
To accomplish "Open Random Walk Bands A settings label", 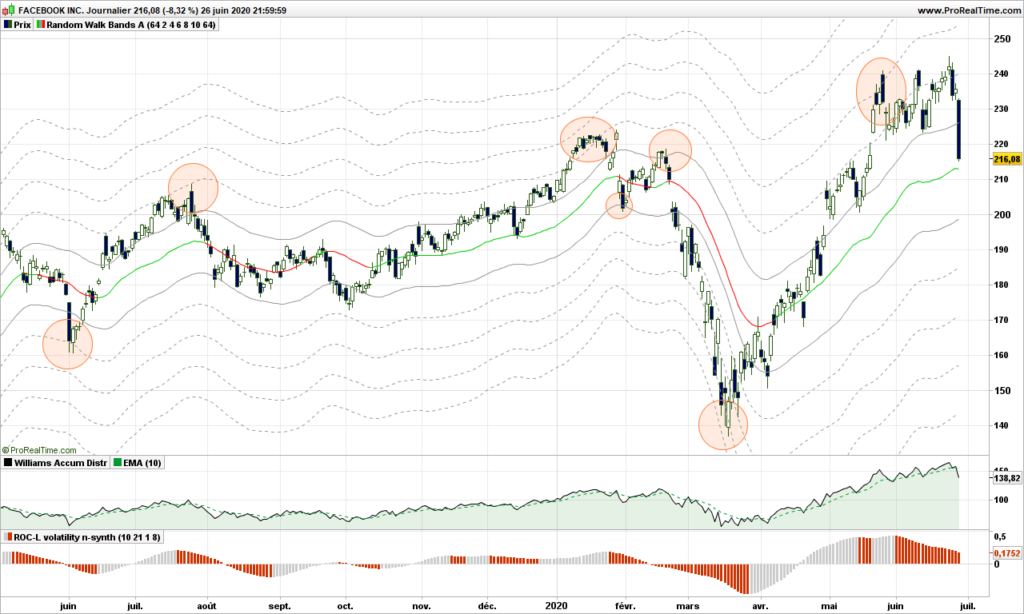I will (x=131, y=25).
